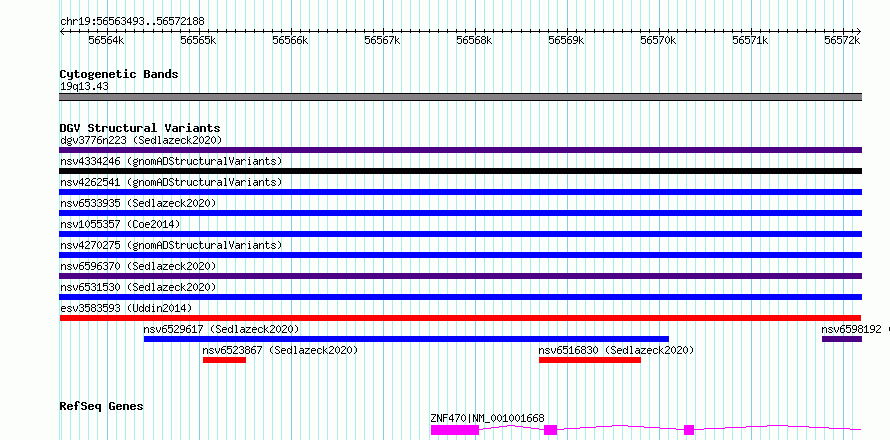Open the ZNF470|NM_001001668 gene label
890x440 pixels.
[488, 418]
